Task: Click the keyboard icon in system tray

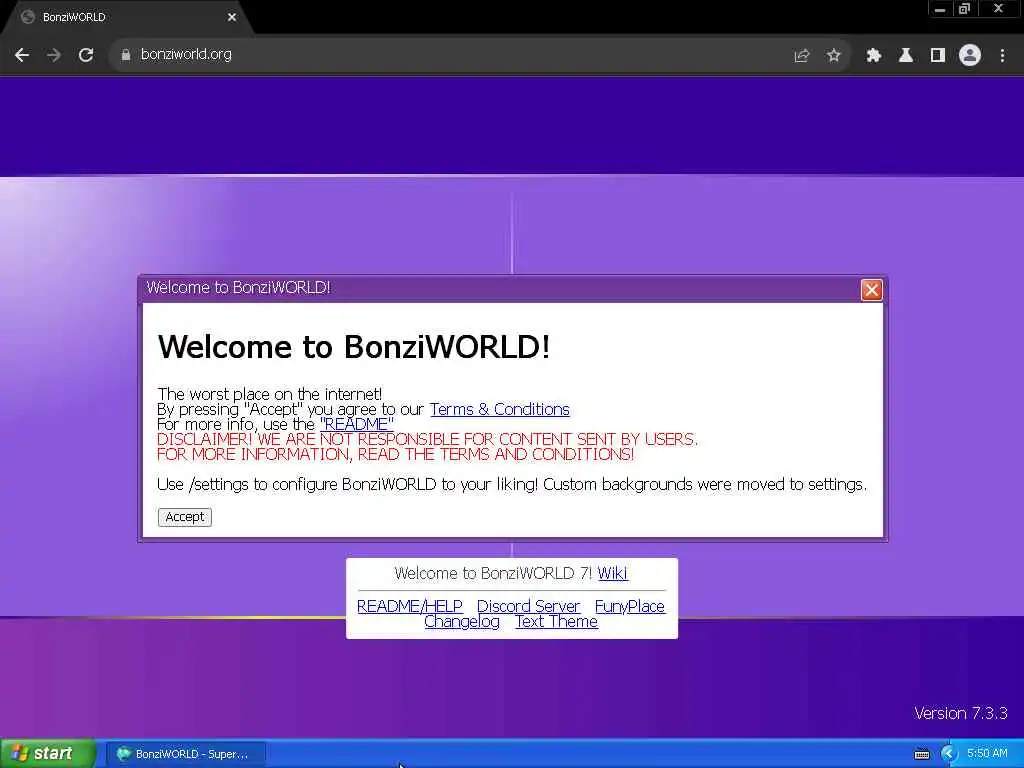Action: 922,754
